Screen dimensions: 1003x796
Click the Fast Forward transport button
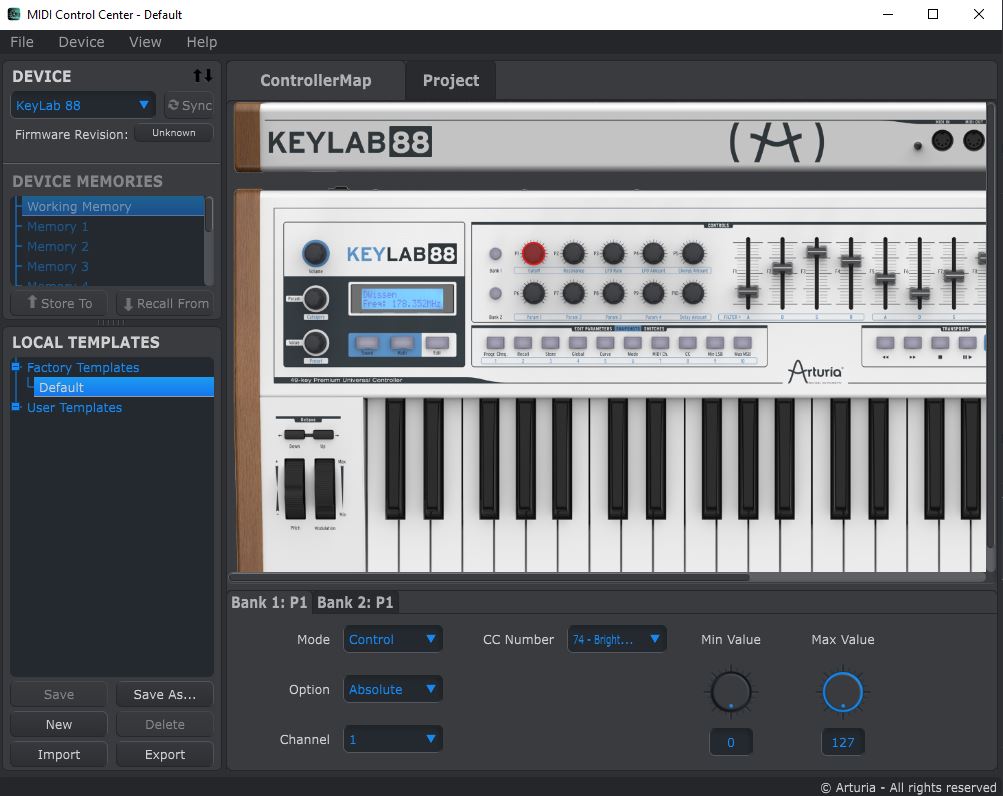point(913,343)
